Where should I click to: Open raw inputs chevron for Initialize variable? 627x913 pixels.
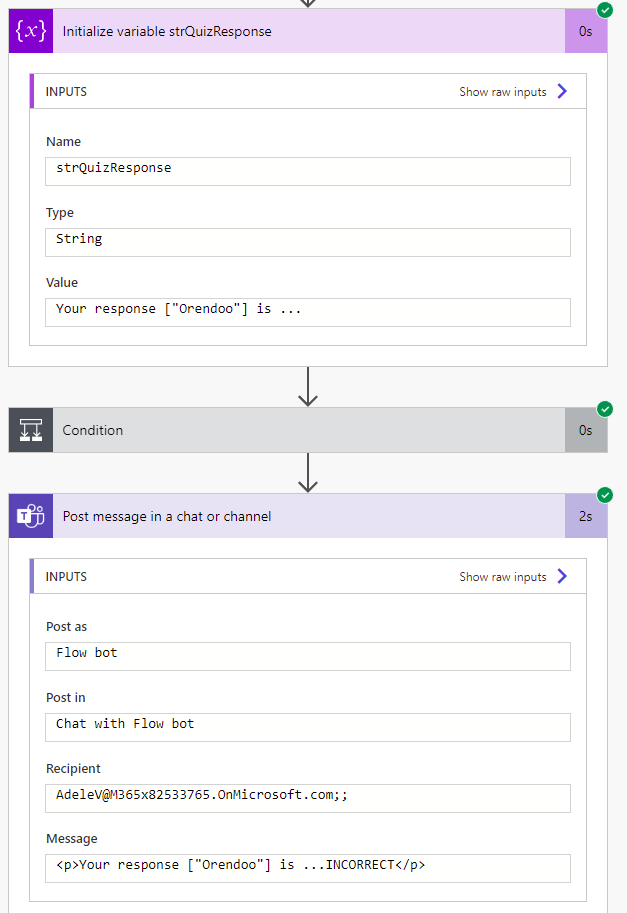[562, 91]
